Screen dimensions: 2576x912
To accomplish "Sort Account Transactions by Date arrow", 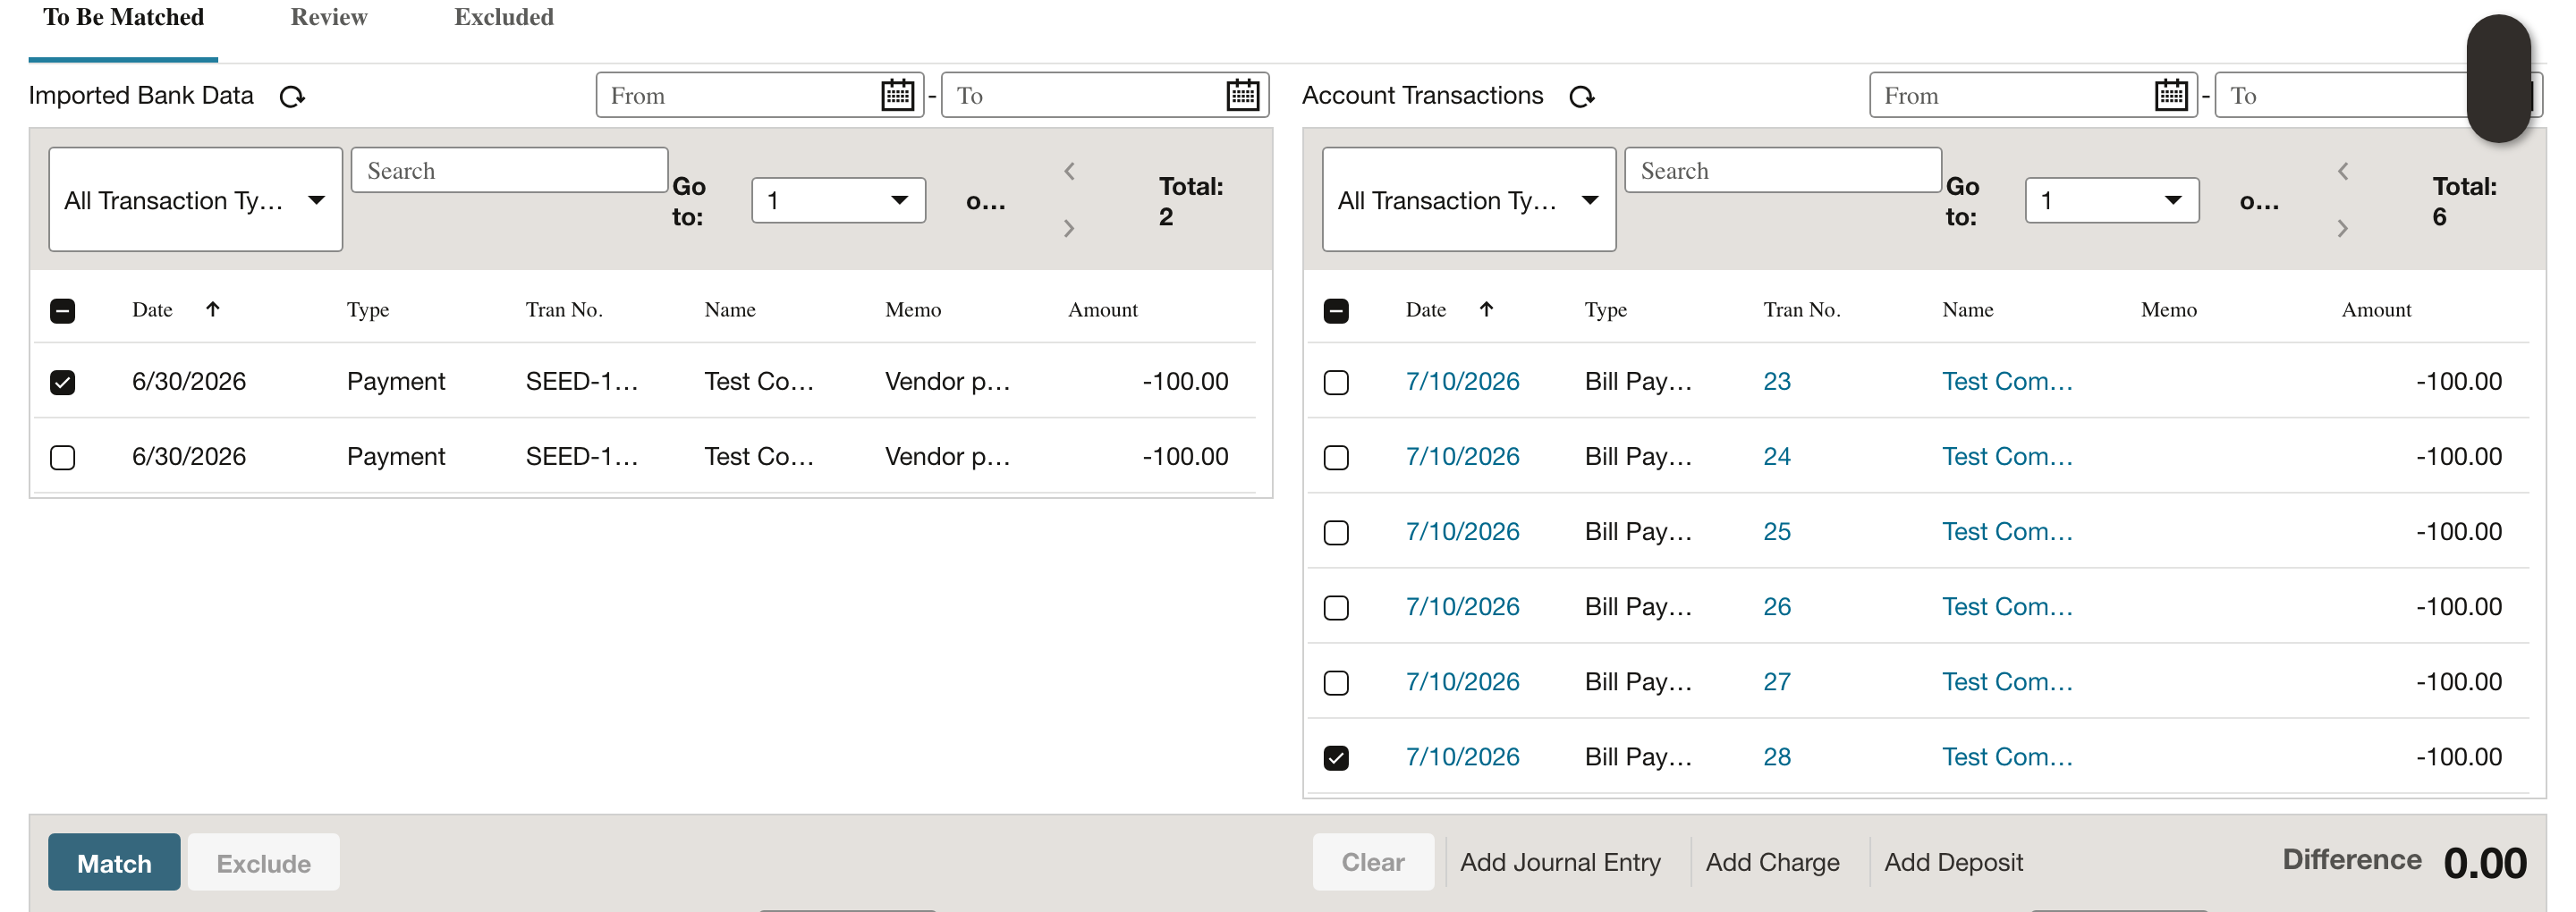I will click(x=1486, y=309).
